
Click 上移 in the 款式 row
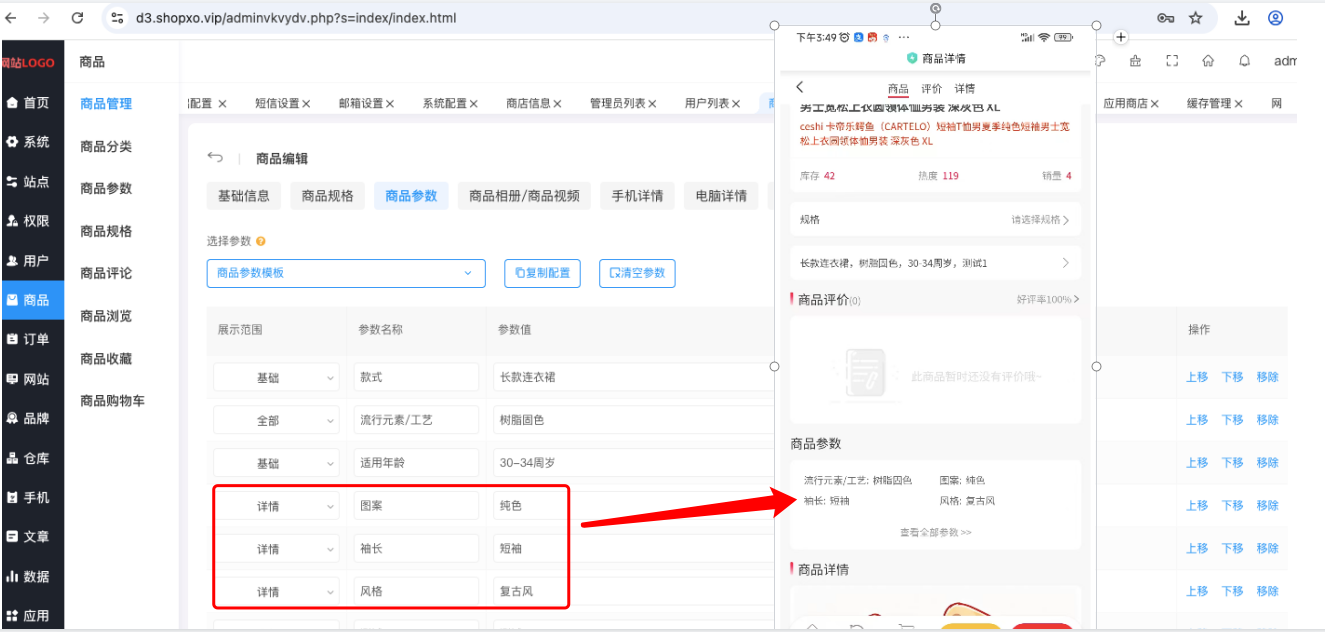click(1197, 377)
